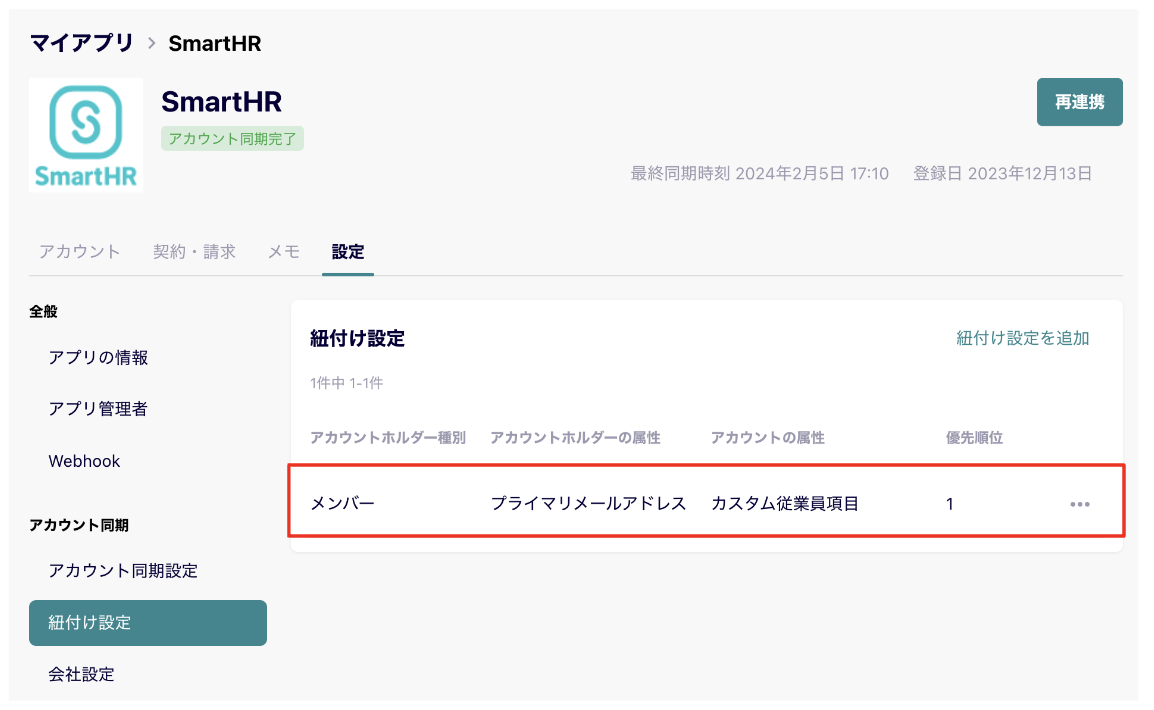Click the 1件中 1-1件 count text
This screenshot has height=710, width=1154.
point(347,383)
